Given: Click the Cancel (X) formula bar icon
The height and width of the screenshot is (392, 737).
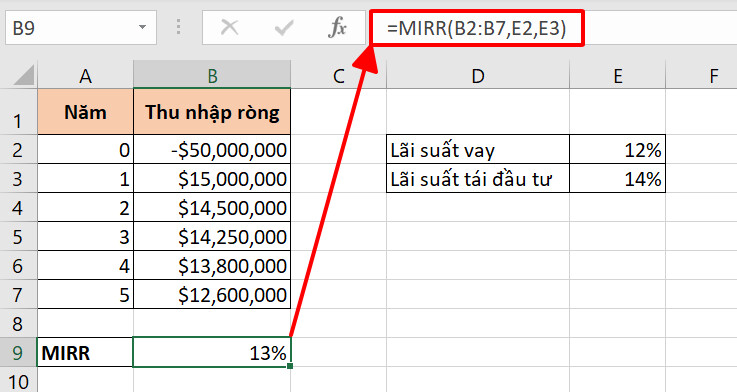Looking at the screenshot, I should pyautogui.click(x=229, y=28).
